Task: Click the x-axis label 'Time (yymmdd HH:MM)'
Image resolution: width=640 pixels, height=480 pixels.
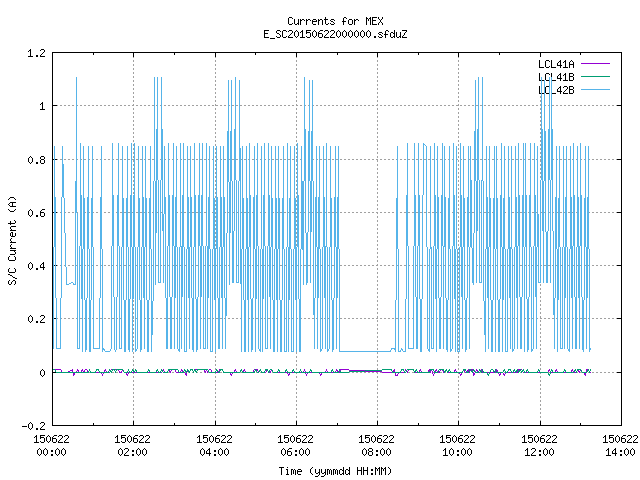Action: (335, 471)
